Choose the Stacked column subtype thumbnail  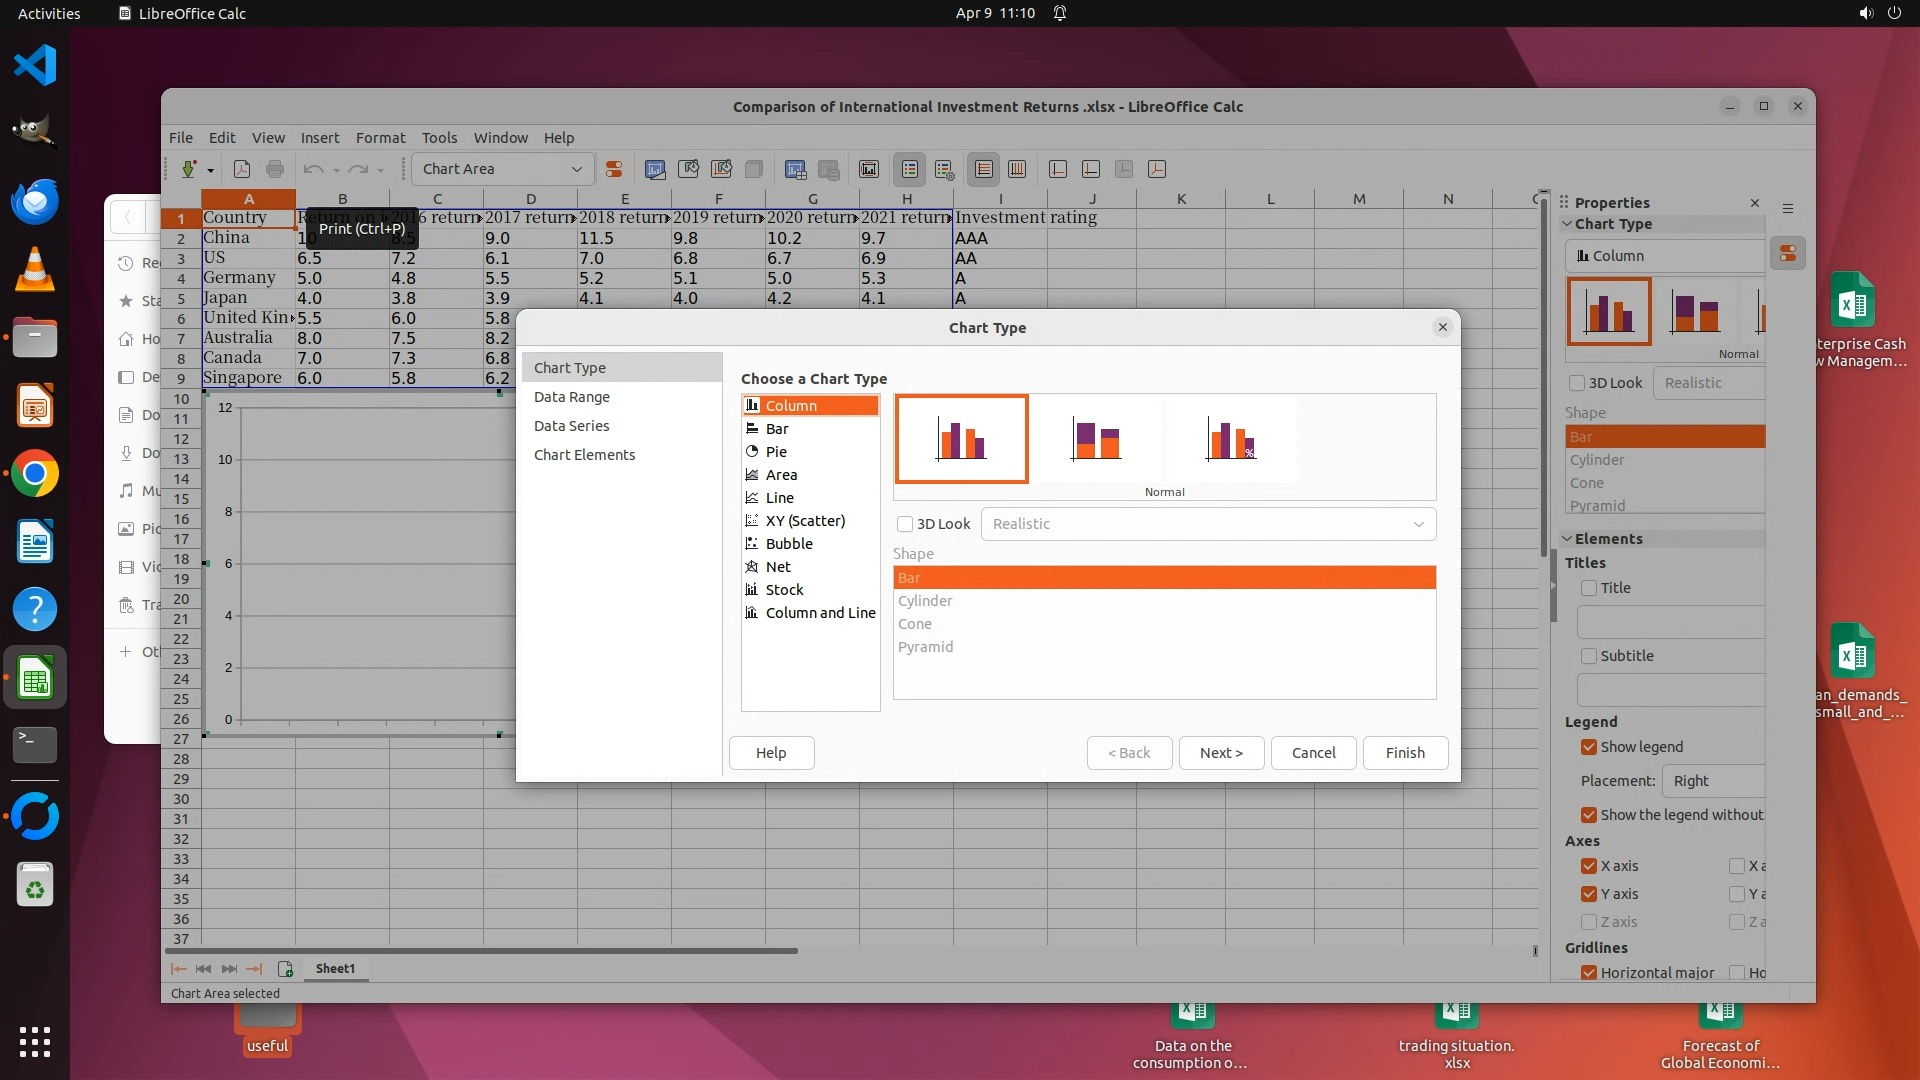[x=1096, y=440]
